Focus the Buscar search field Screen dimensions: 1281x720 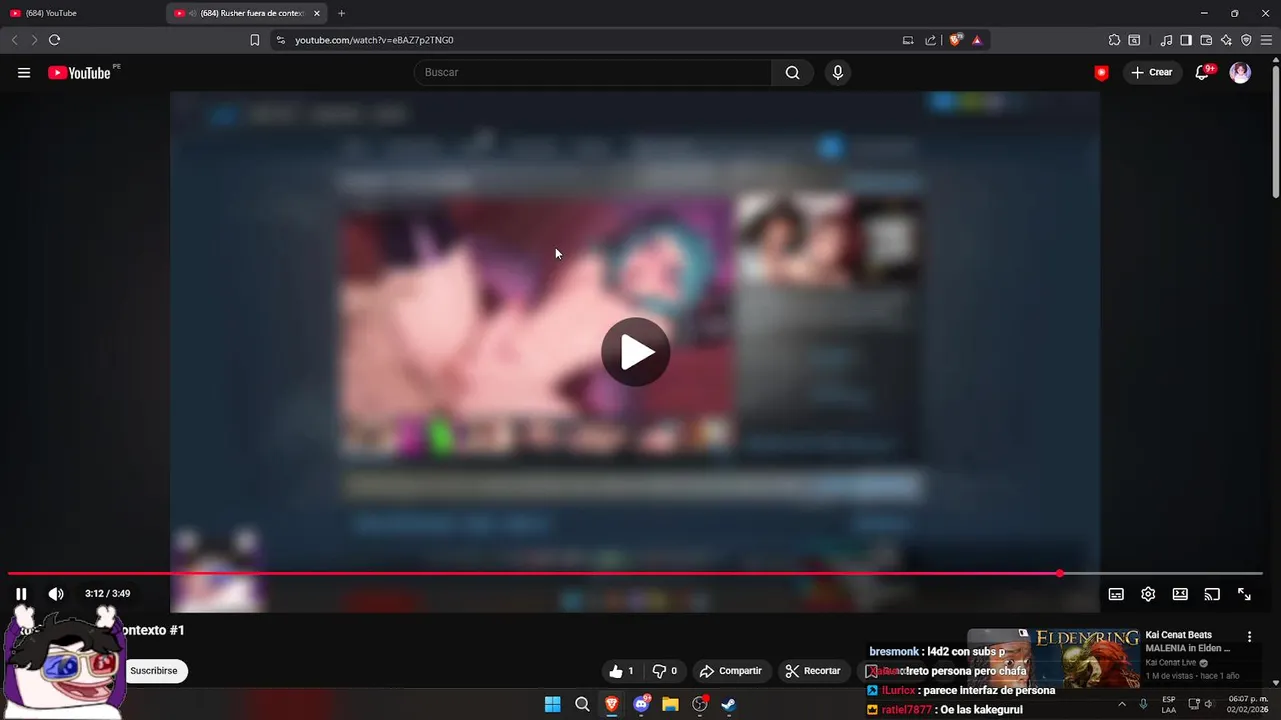coord(592,72)
